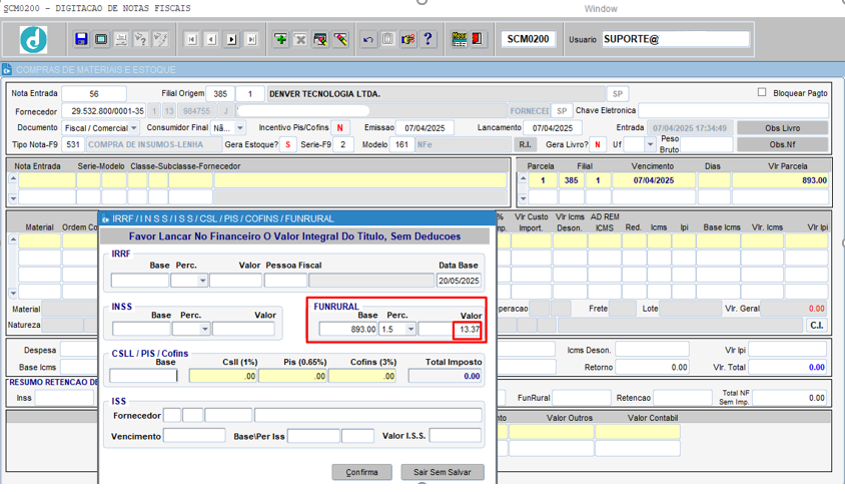Click the ISS Vencimento field

tap(194, 435)
